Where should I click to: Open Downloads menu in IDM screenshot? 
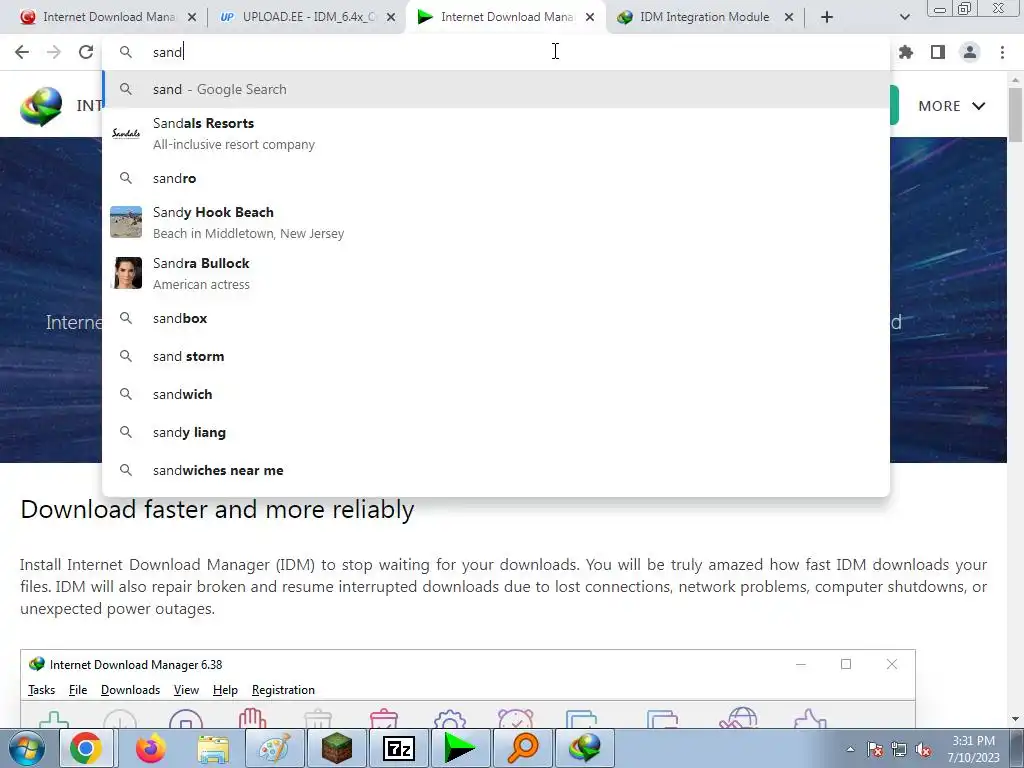131,690
